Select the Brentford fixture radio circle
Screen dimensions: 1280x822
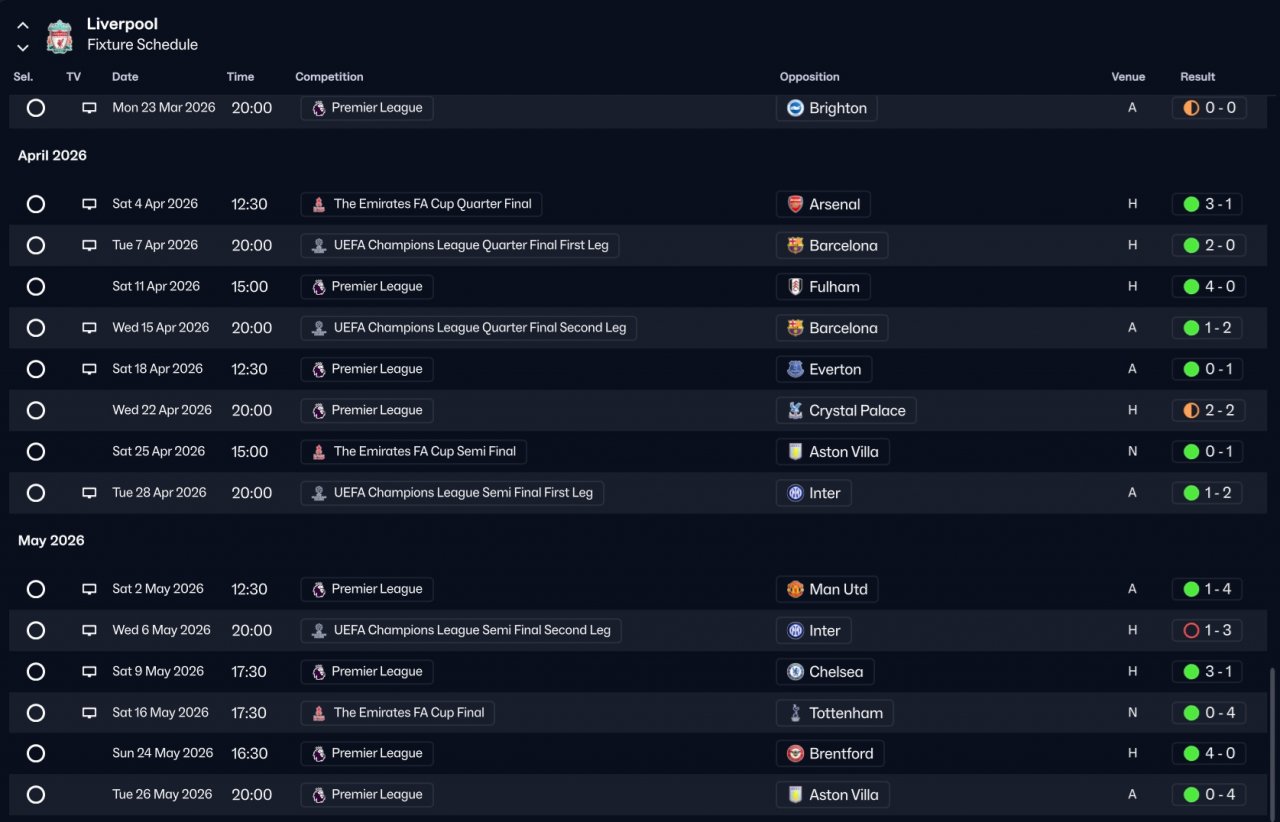point(36,754)
